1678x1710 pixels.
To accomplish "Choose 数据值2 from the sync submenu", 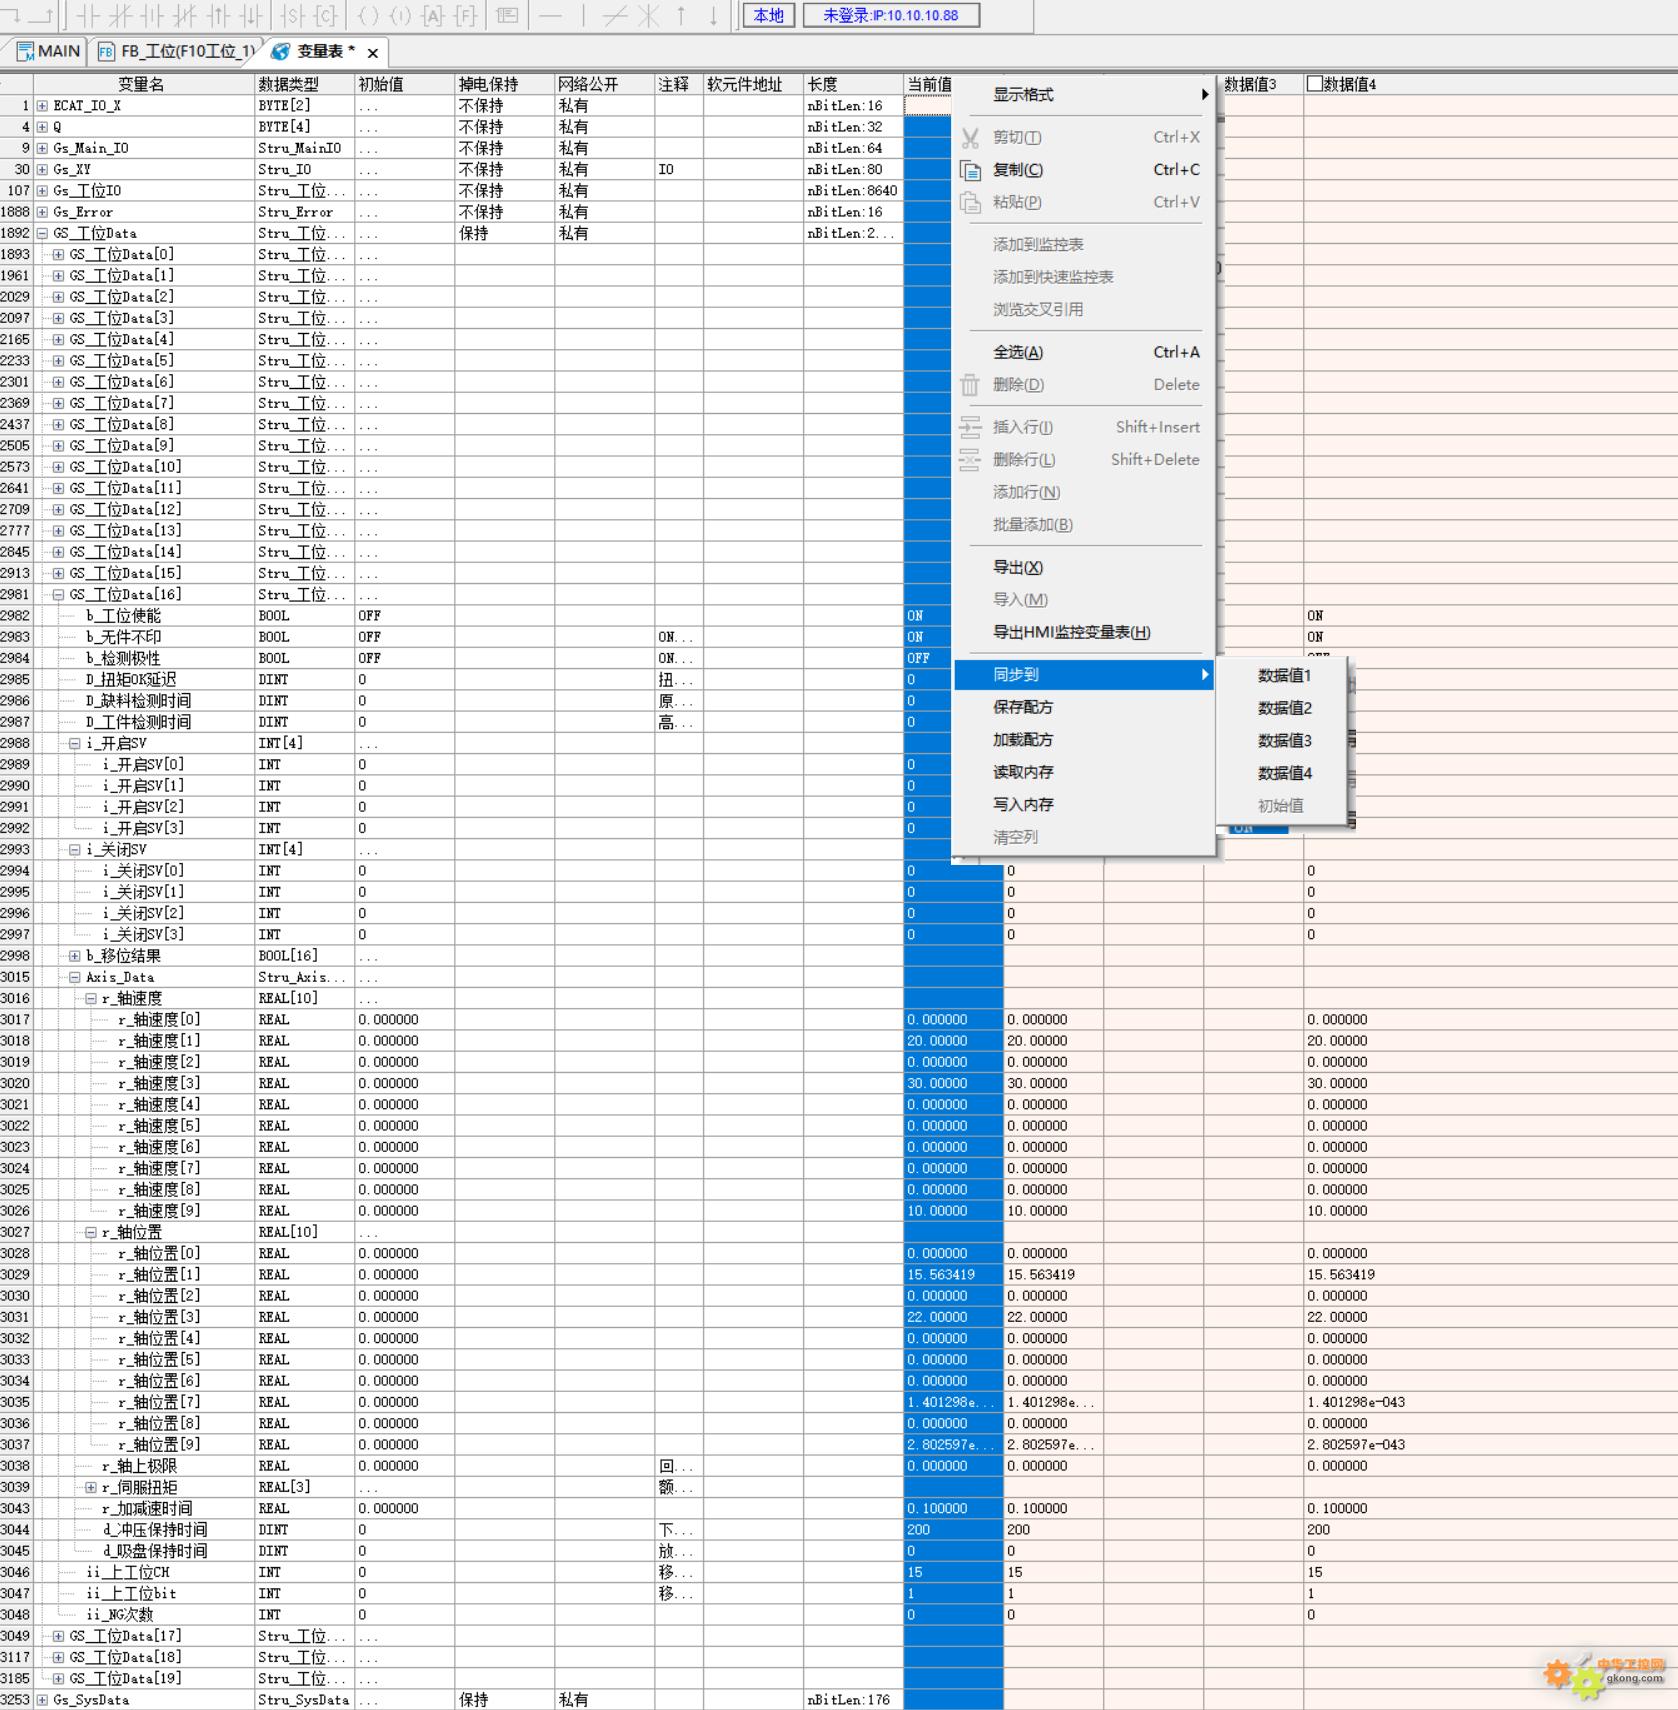I will tap(1284, 708).
